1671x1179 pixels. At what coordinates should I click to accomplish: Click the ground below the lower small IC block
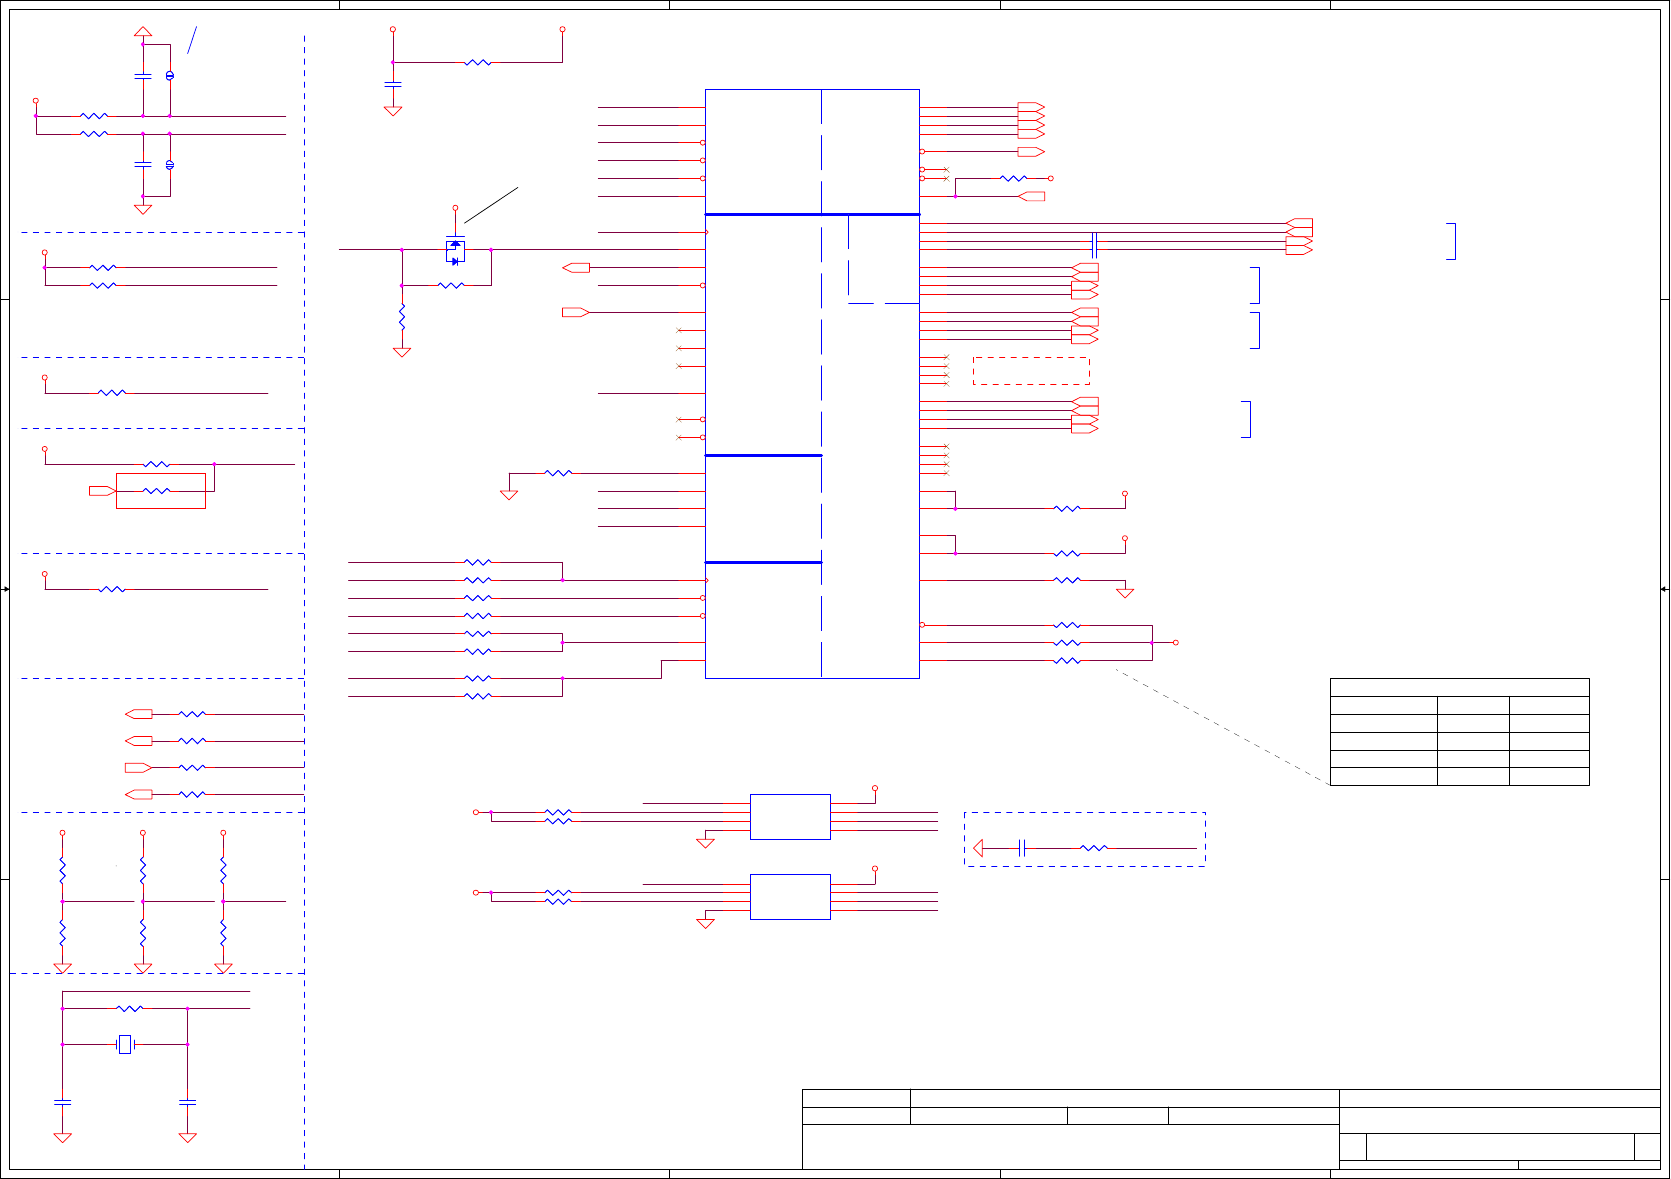point(706,923)
